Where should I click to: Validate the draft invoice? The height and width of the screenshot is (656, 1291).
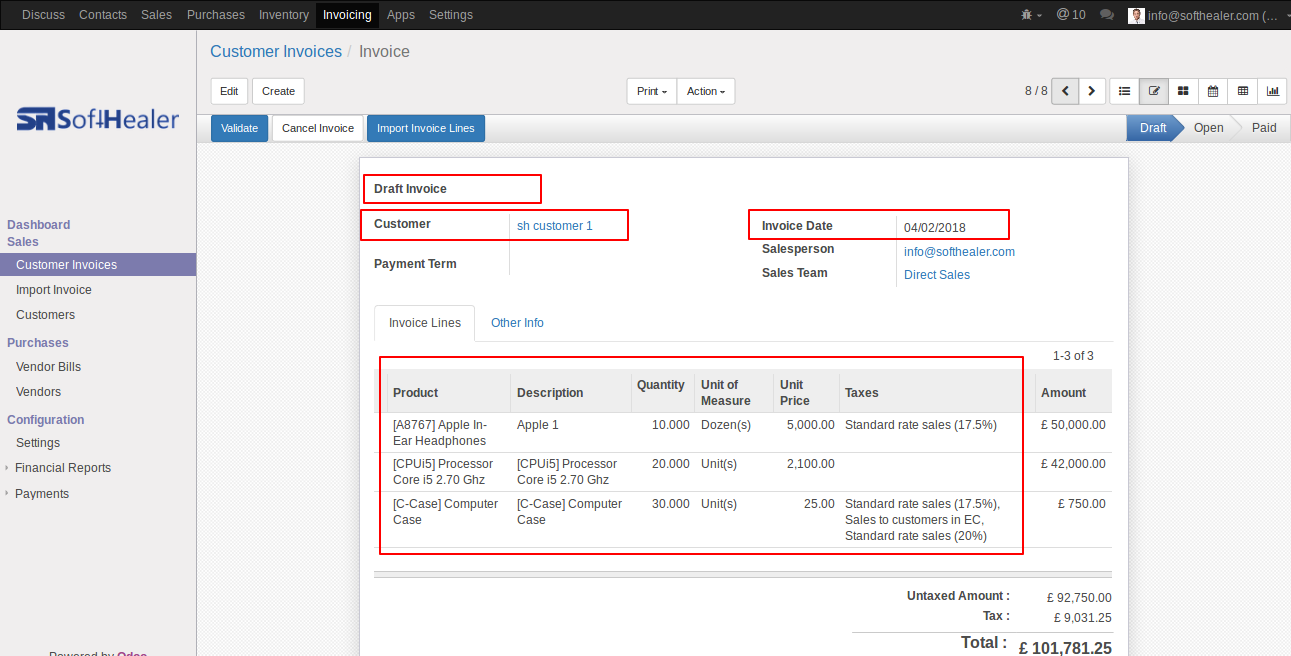coord(239,128)
